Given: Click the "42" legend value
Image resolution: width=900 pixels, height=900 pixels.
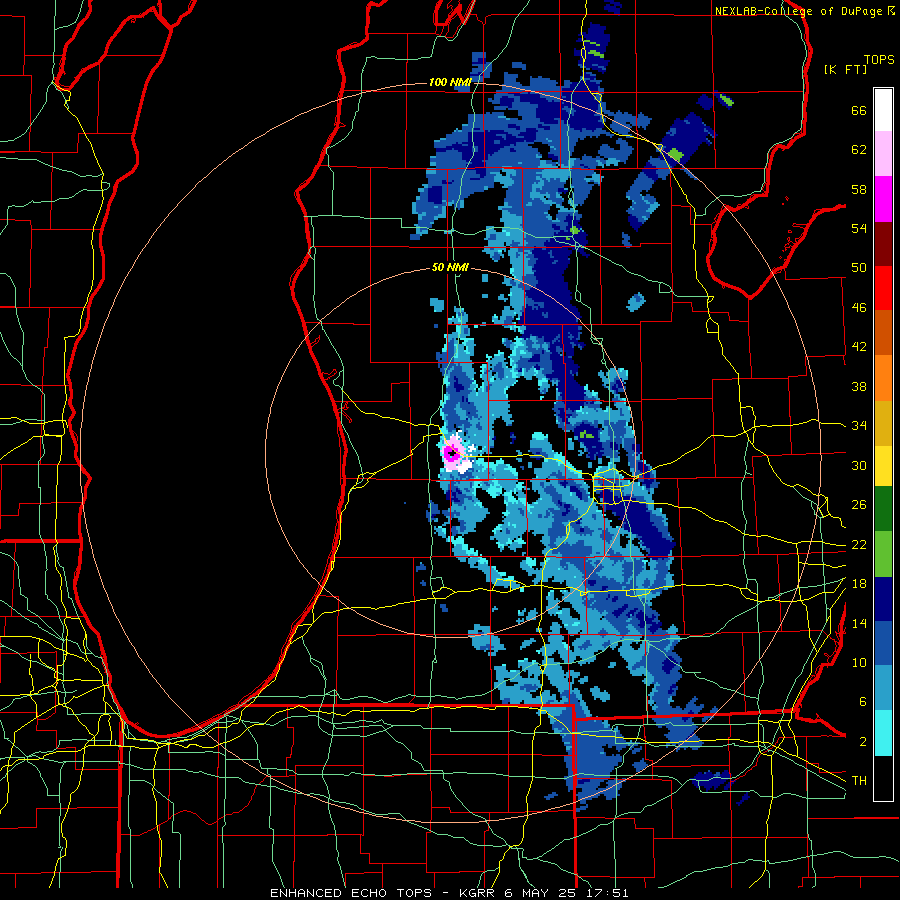Looking at the screenshot, I should [x=859, y=347].
